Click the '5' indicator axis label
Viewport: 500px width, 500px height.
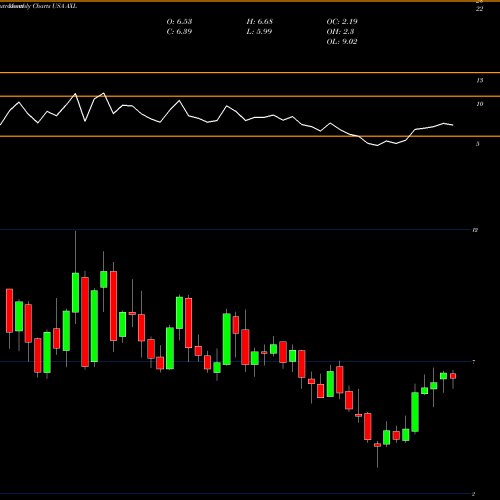coord(478,144)
